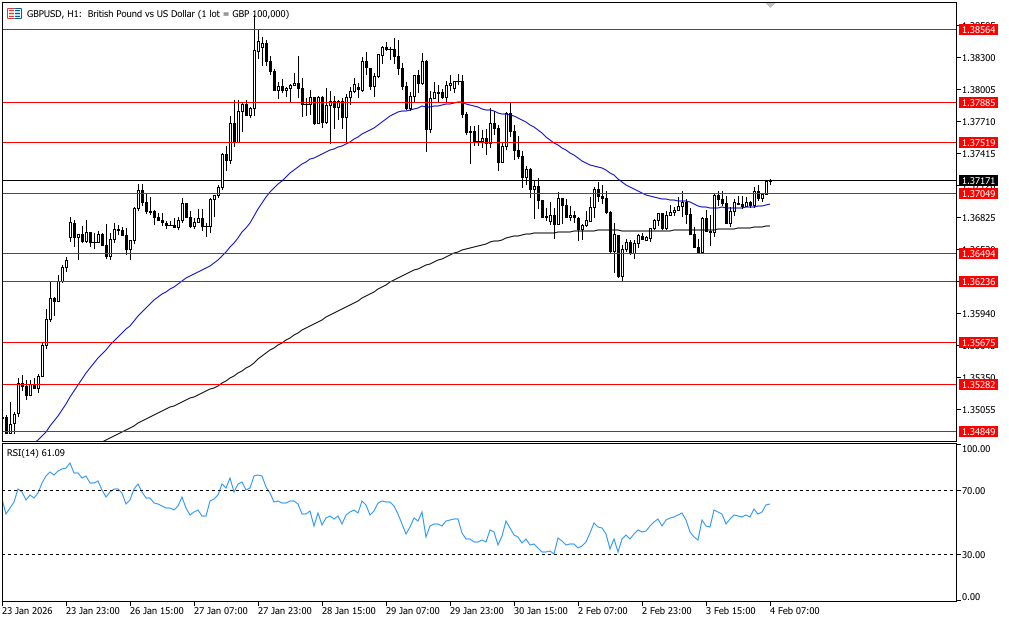Click the RSI(14) 61.09 indicator label
The height and width of the screenshot is (622, 1009).
36,453
